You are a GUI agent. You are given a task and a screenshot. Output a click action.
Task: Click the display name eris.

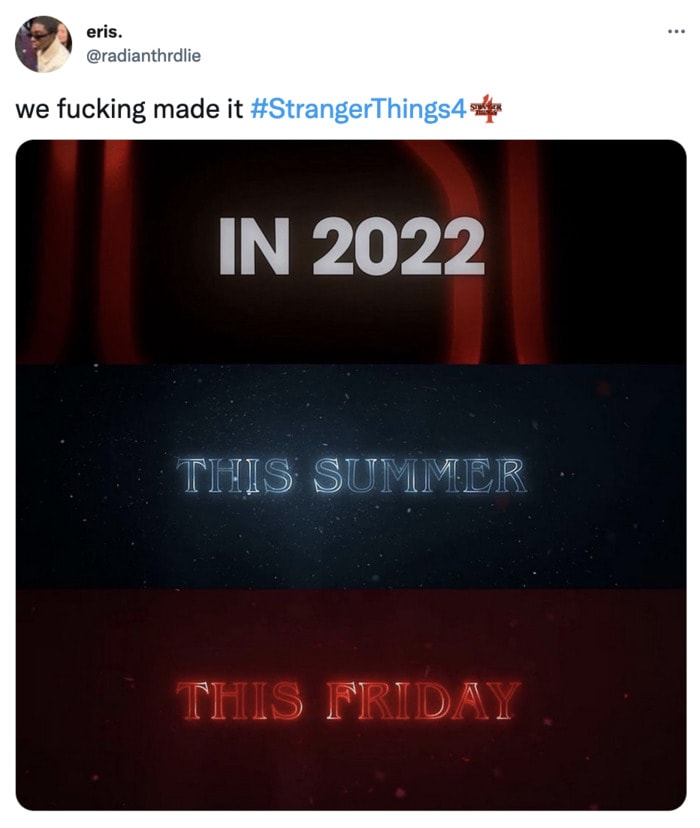pos(104,32)
